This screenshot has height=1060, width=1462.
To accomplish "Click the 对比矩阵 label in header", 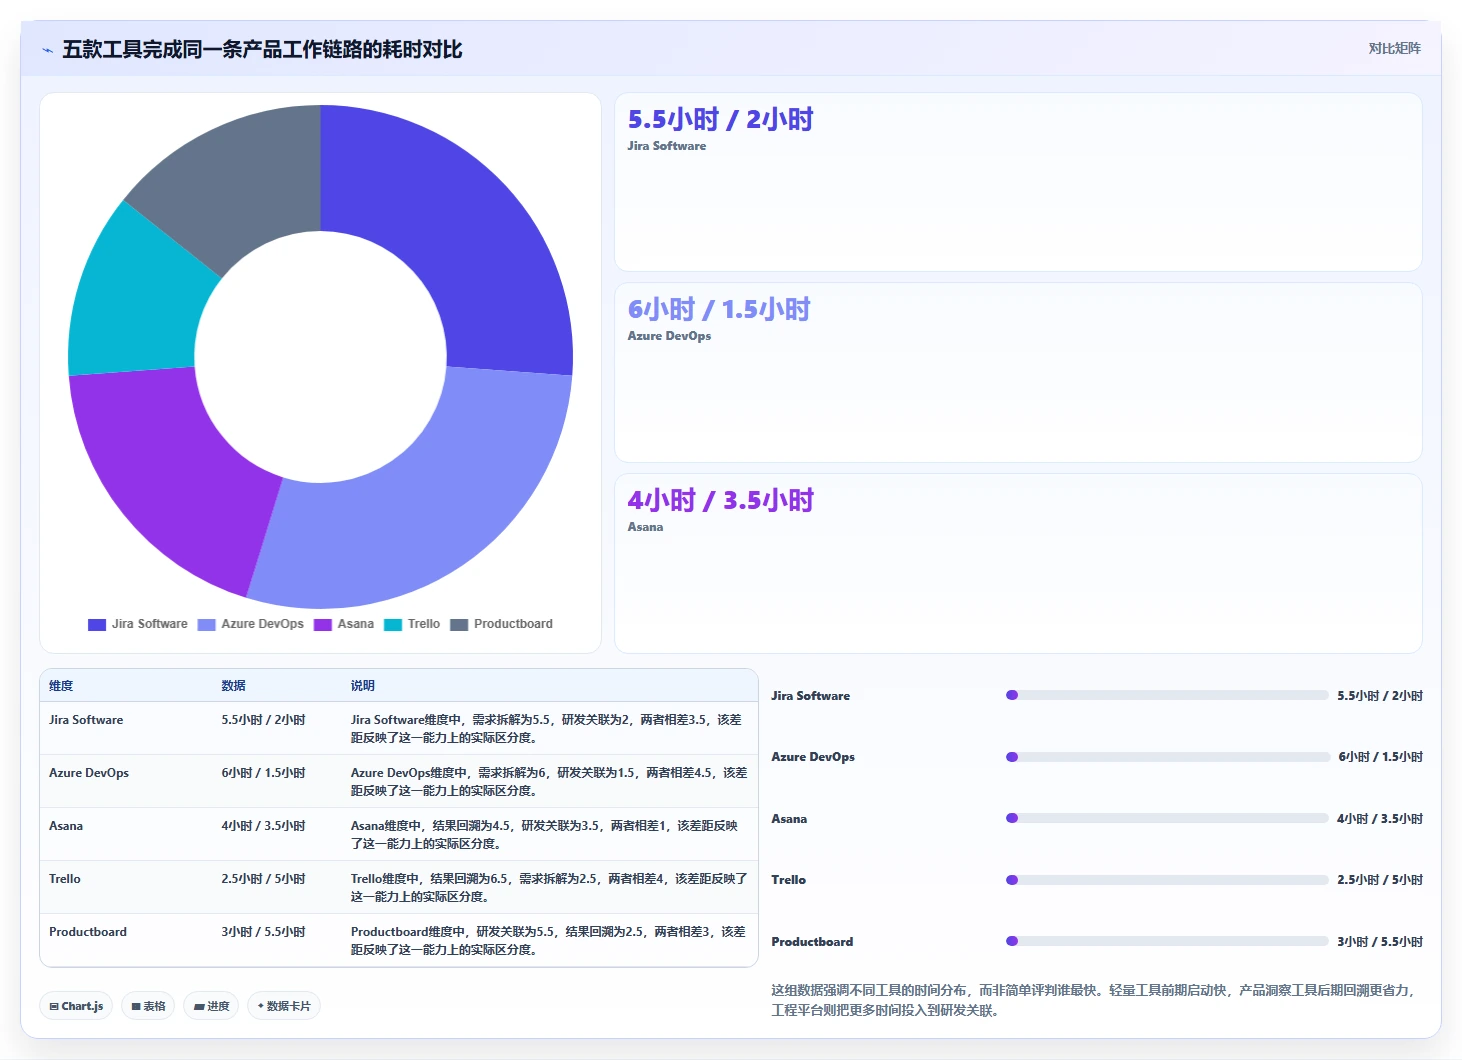I will click(1394, 48).
